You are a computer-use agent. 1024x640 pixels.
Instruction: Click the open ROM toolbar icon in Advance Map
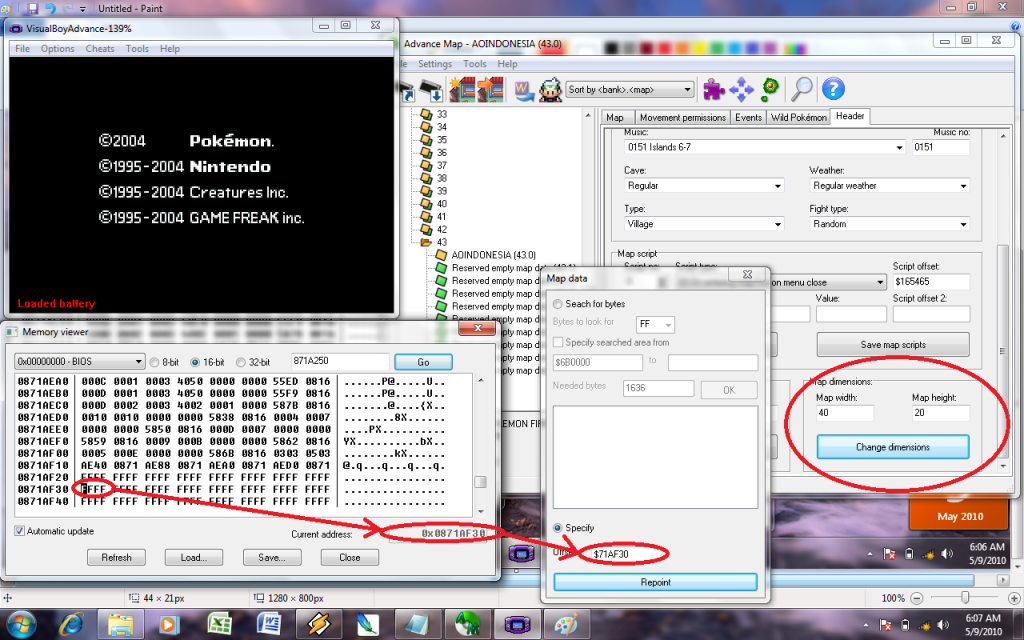[x=408, y=90]
